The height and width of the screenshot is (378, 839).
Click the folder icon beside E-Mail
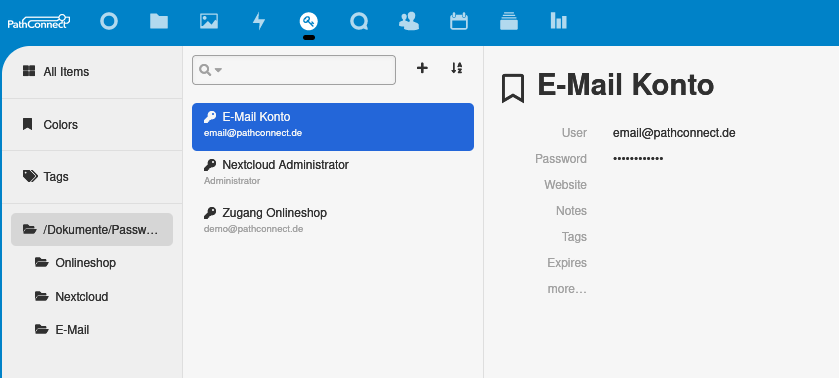41,329
